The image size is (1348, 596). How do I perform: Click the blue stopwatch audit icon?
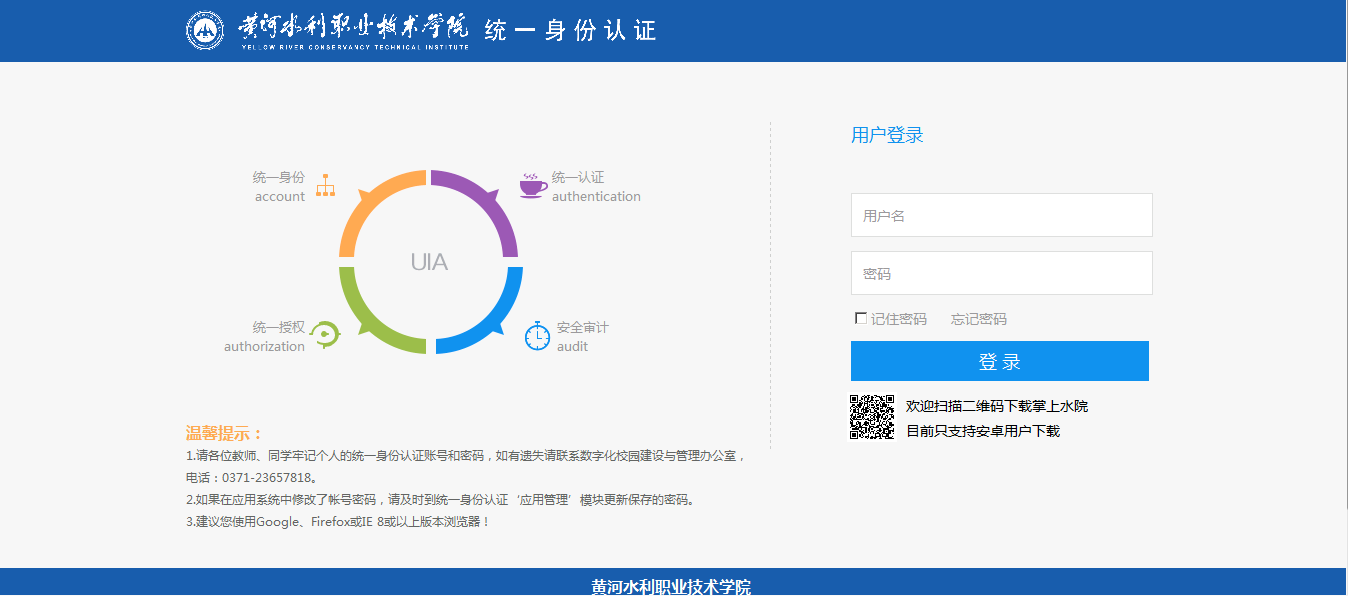click(537, 336)
